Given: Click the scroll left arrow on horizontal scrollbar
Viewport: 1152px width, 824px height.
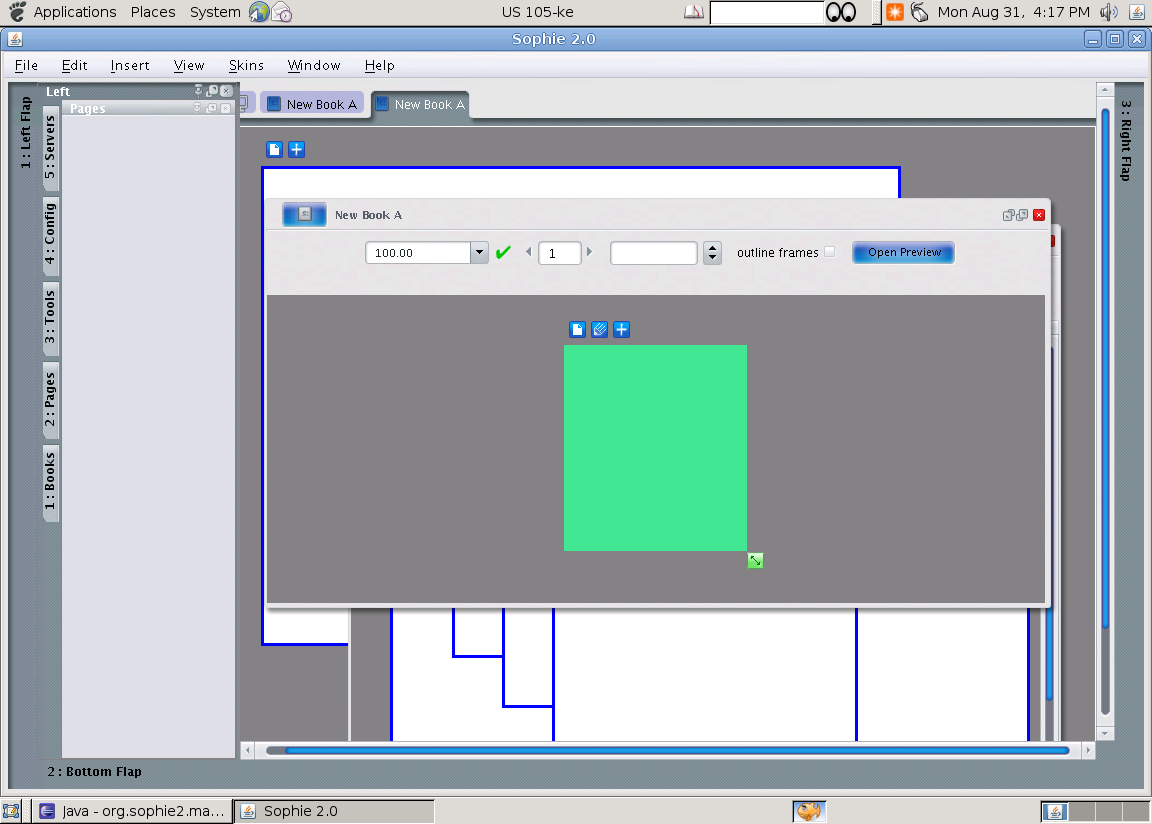Looking at the screenshot, I should point(248,750).
